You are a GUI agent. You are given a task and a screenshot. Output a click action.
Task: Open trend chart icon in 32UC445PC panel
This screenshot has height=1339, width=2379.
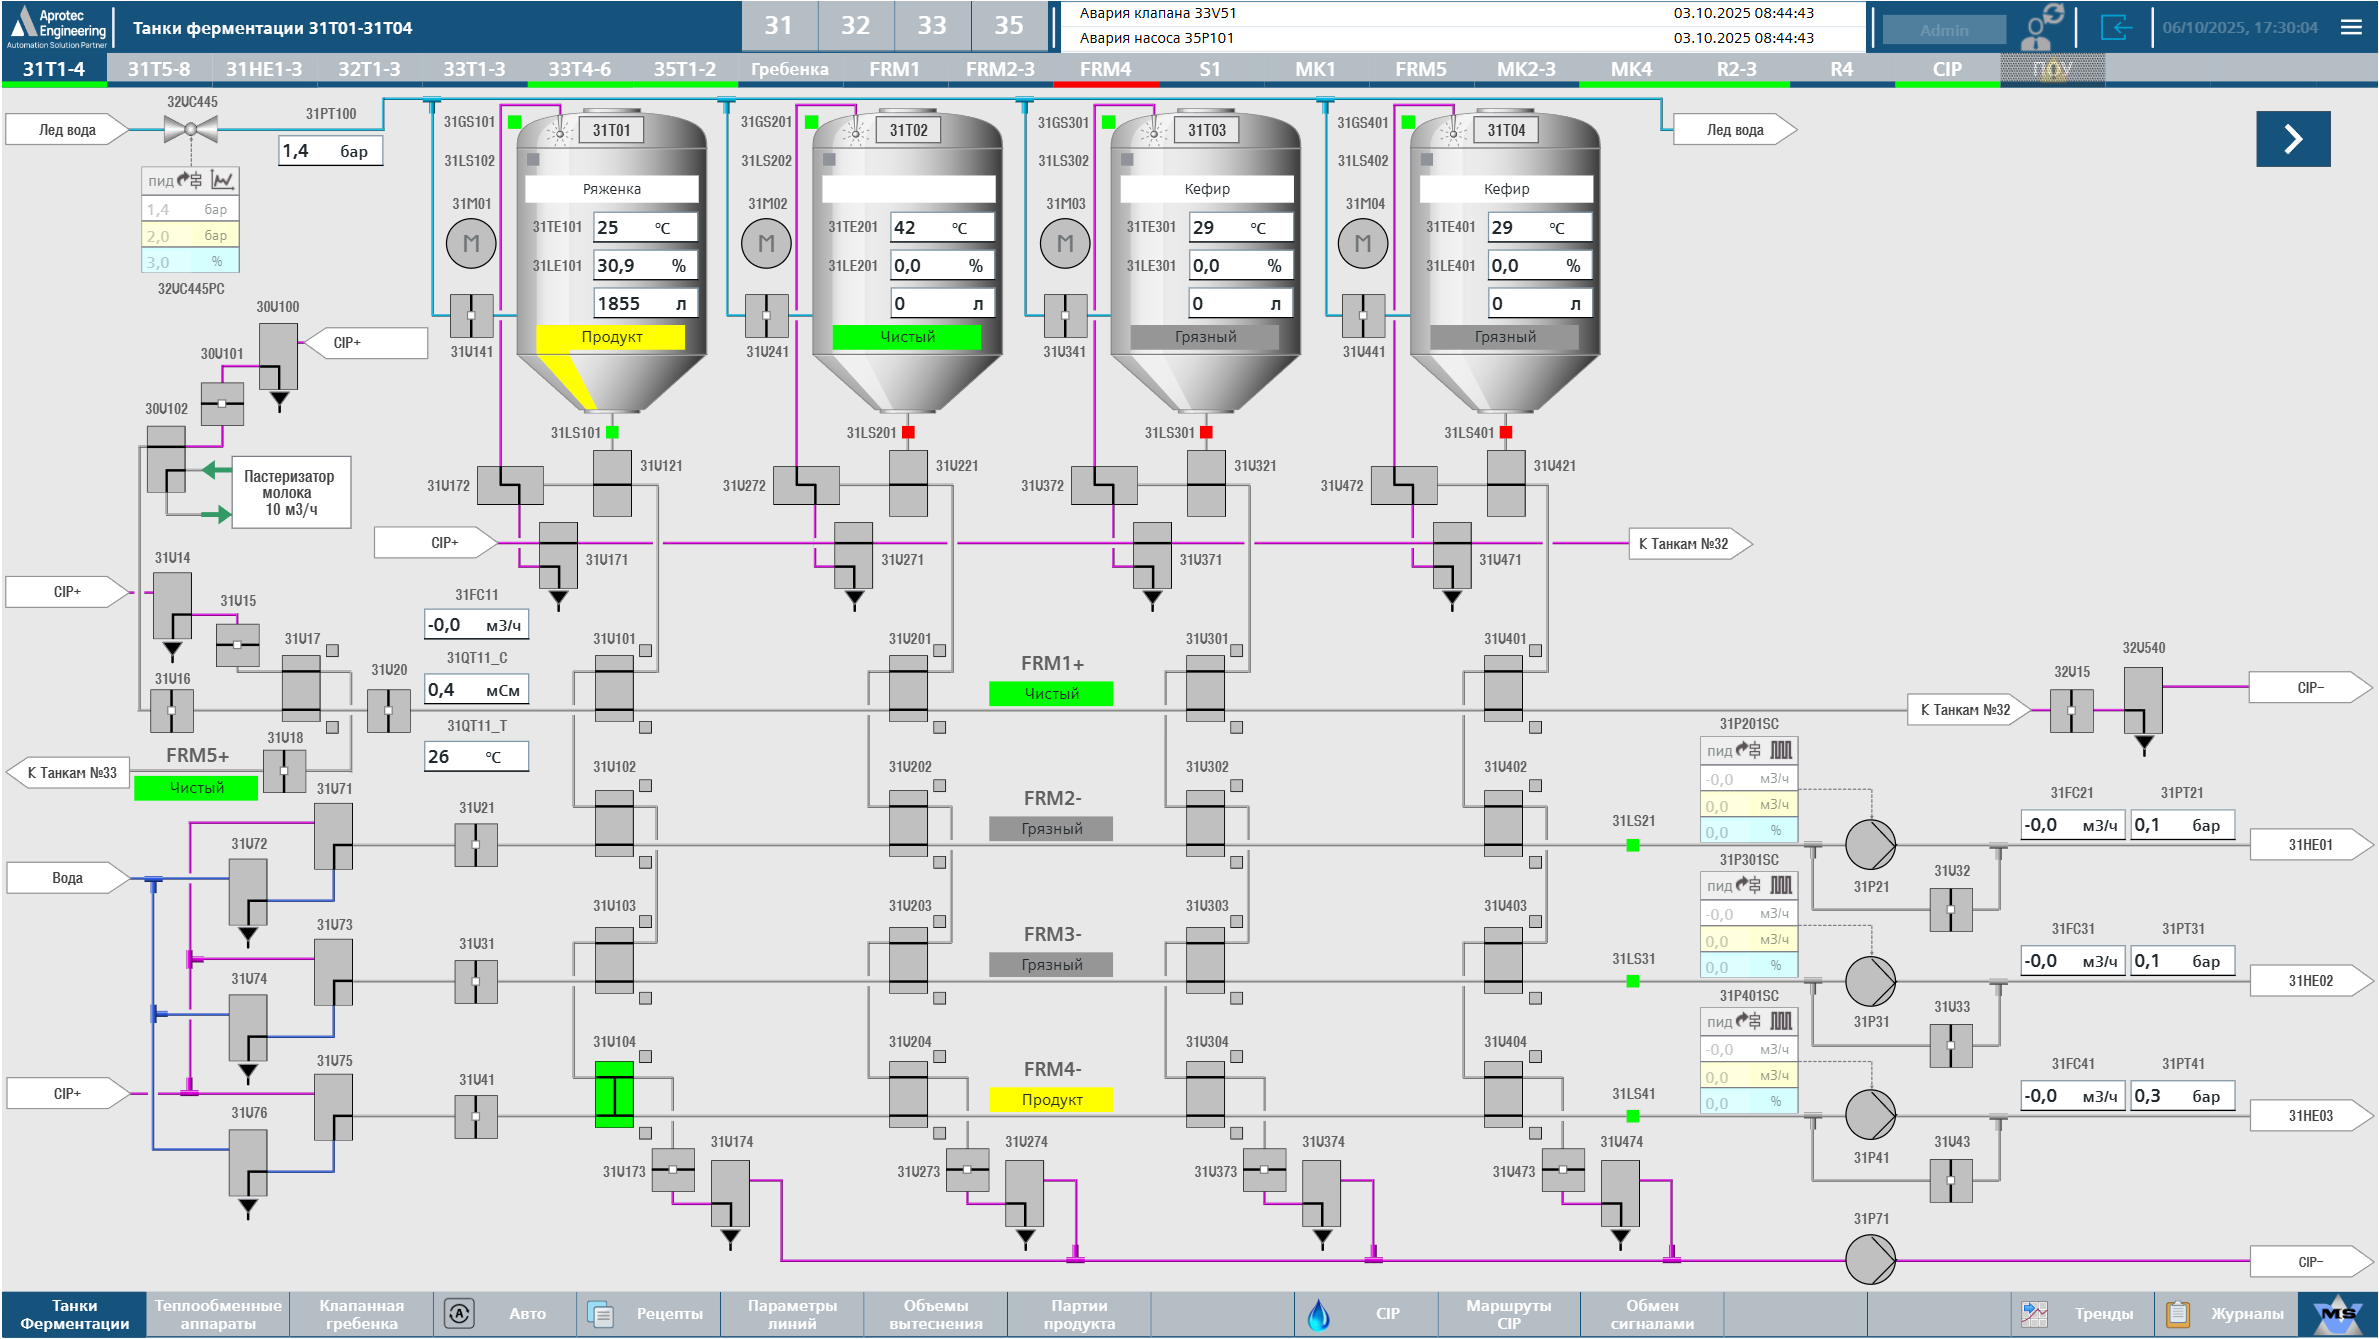222,181
